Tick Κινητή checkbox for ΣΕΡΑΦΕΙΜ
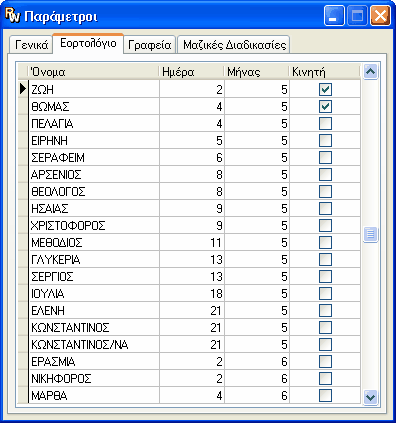396x423 pixels. (325, 157)
